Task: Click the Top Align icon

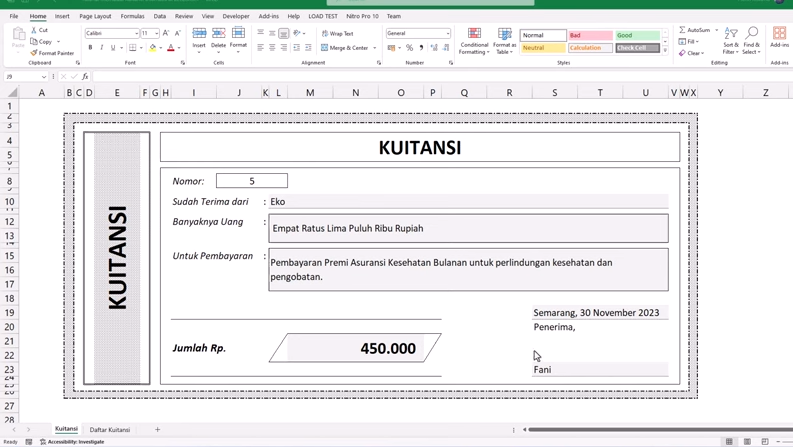Action: tap(260, 33)
